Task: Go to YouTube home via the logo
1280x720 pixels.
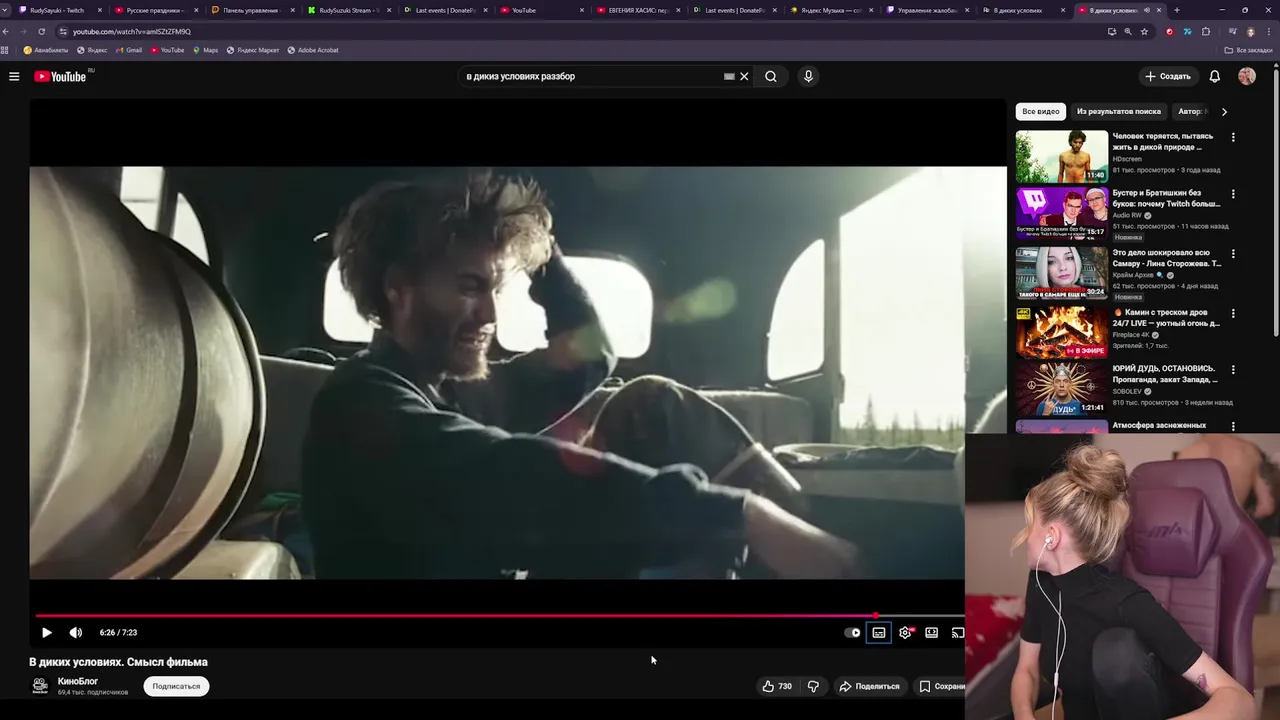Action: [62, 76]
